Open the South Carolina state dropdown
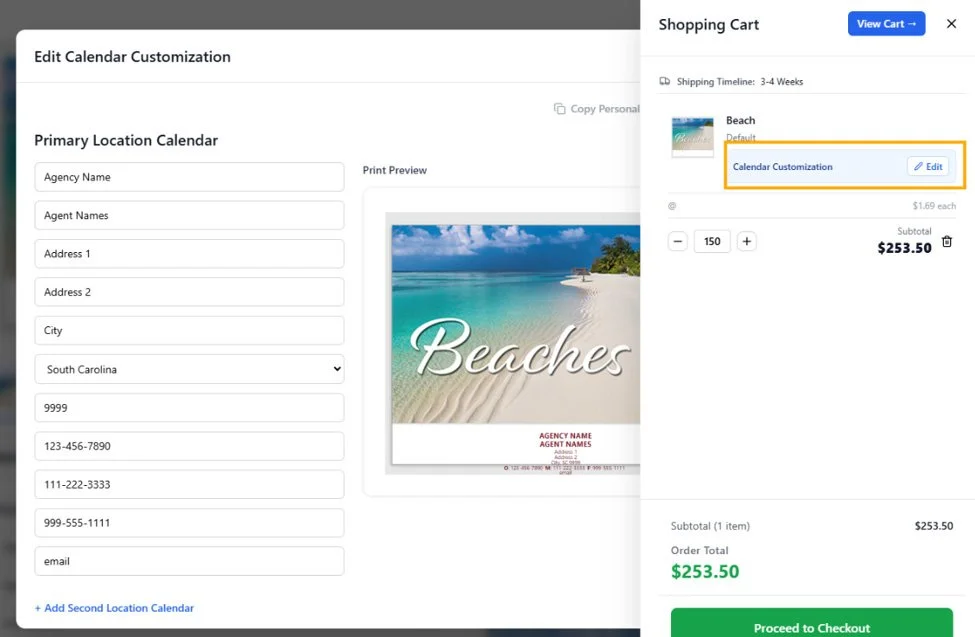Image resolution: width=975 pixels, height=637 pixels. point(189,369)
